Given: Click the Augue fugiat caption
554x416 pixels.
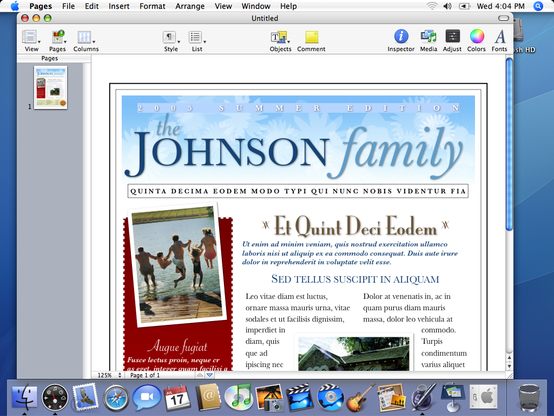Looking at the screenshot, I should (177, 347).
